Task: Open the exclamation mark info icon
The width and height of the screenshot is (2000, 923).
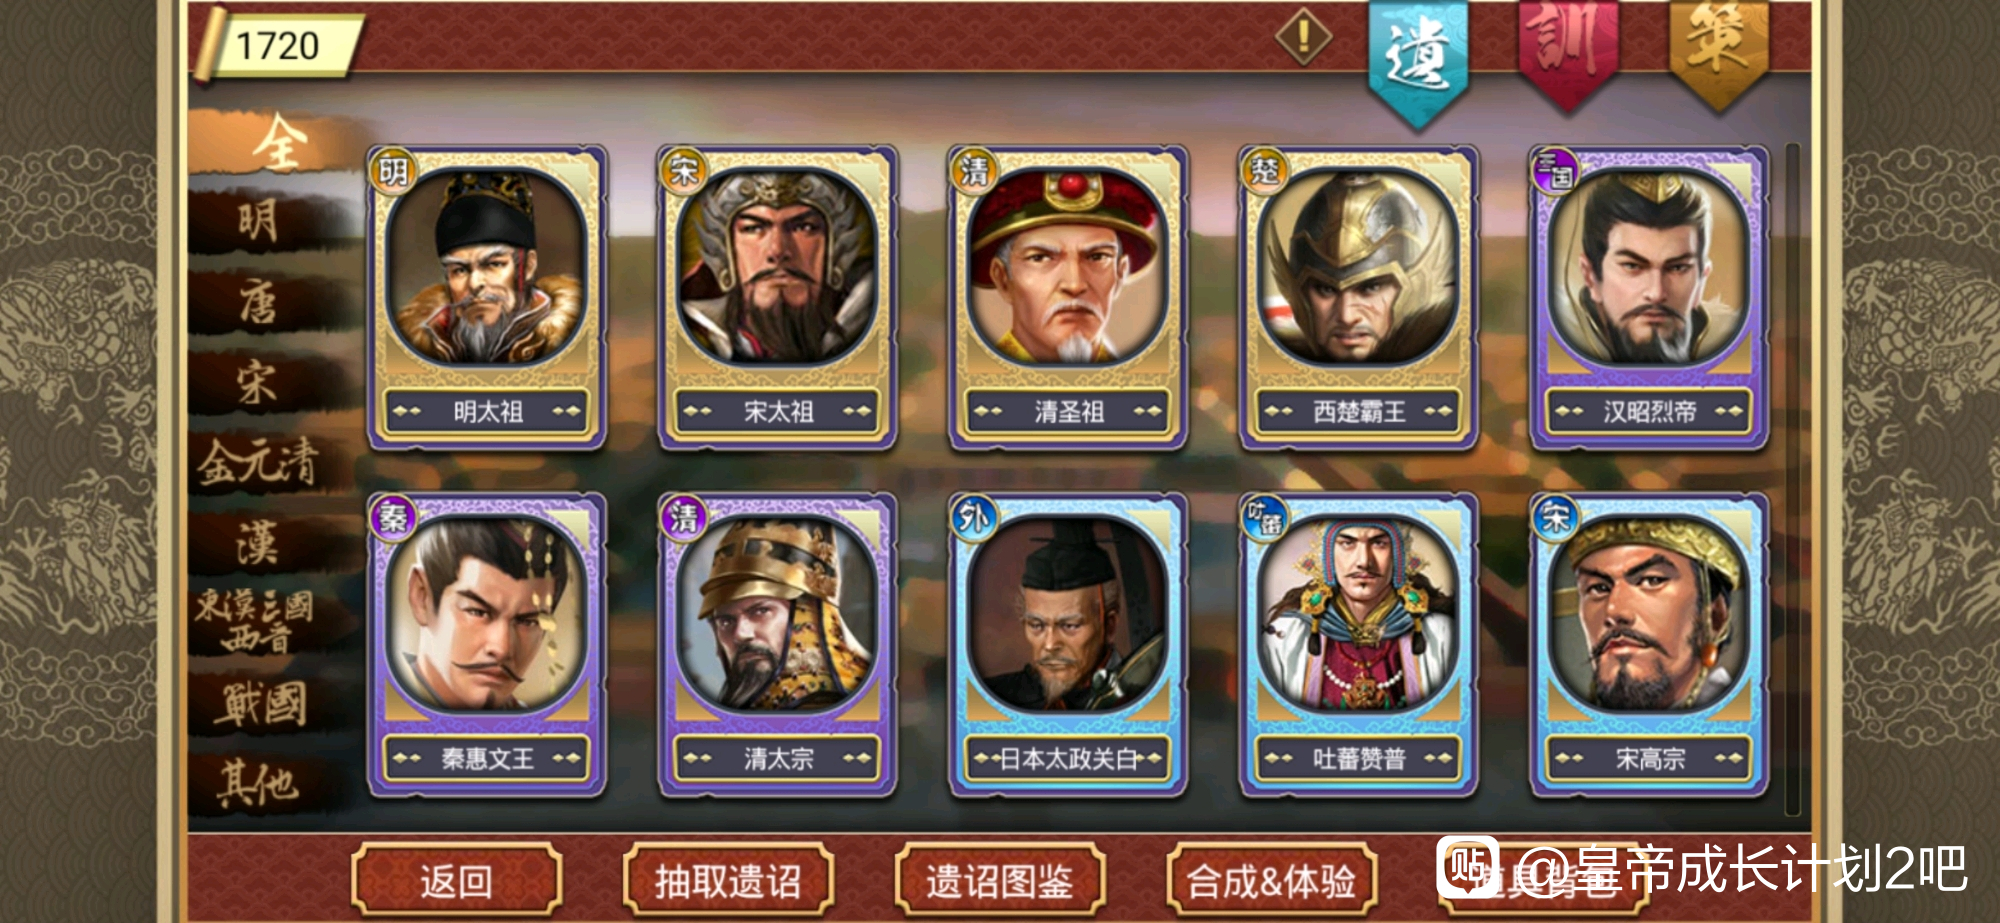Action: pos(1303,38)
